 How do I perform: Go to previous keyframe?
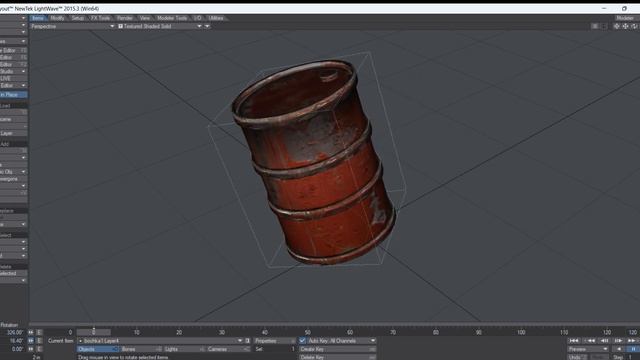590,341
